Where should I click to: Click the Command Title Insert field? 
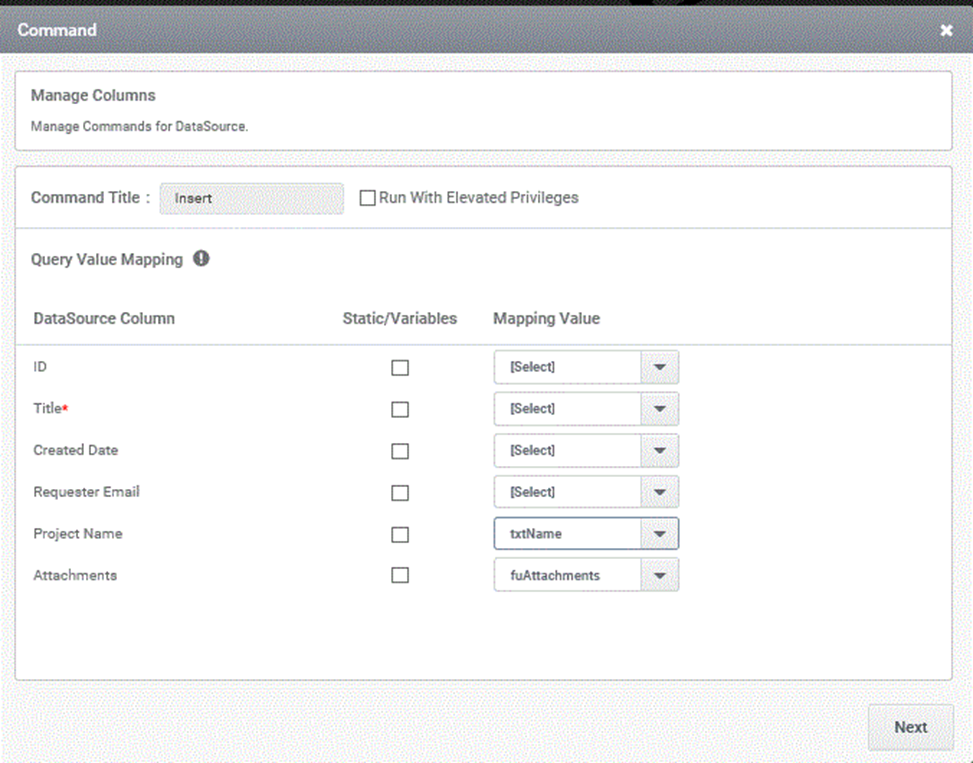pos(251,199)
